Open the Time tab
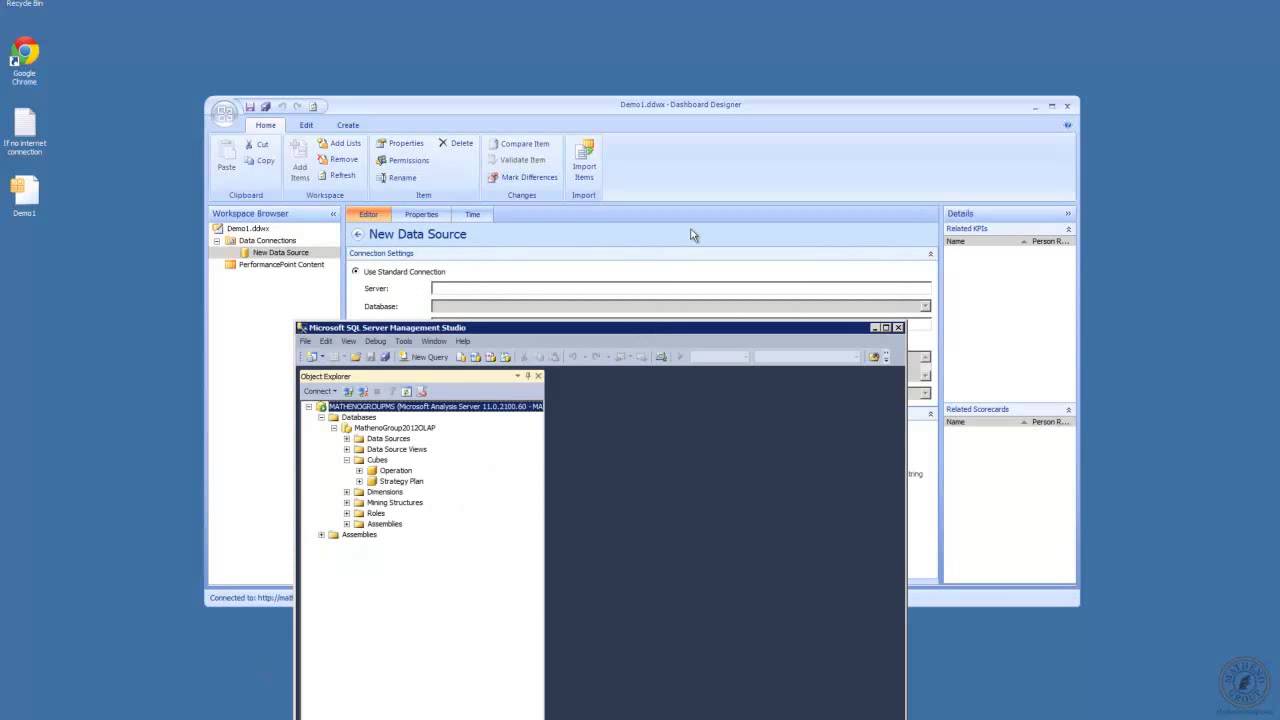1280x720 pixels. click(x=472, y=214)
